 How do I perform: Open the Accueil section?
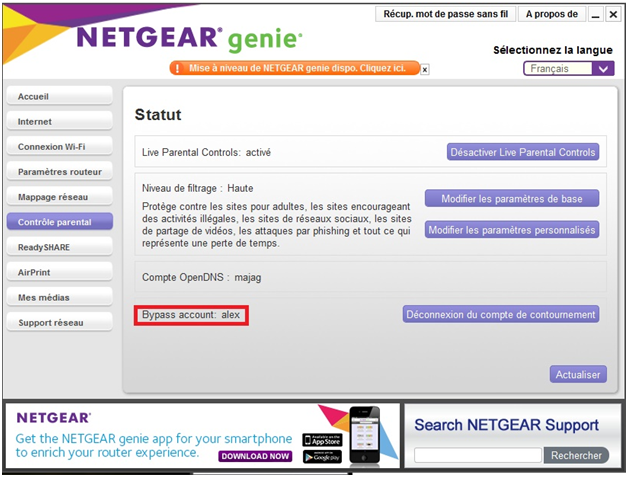[60, 97]
